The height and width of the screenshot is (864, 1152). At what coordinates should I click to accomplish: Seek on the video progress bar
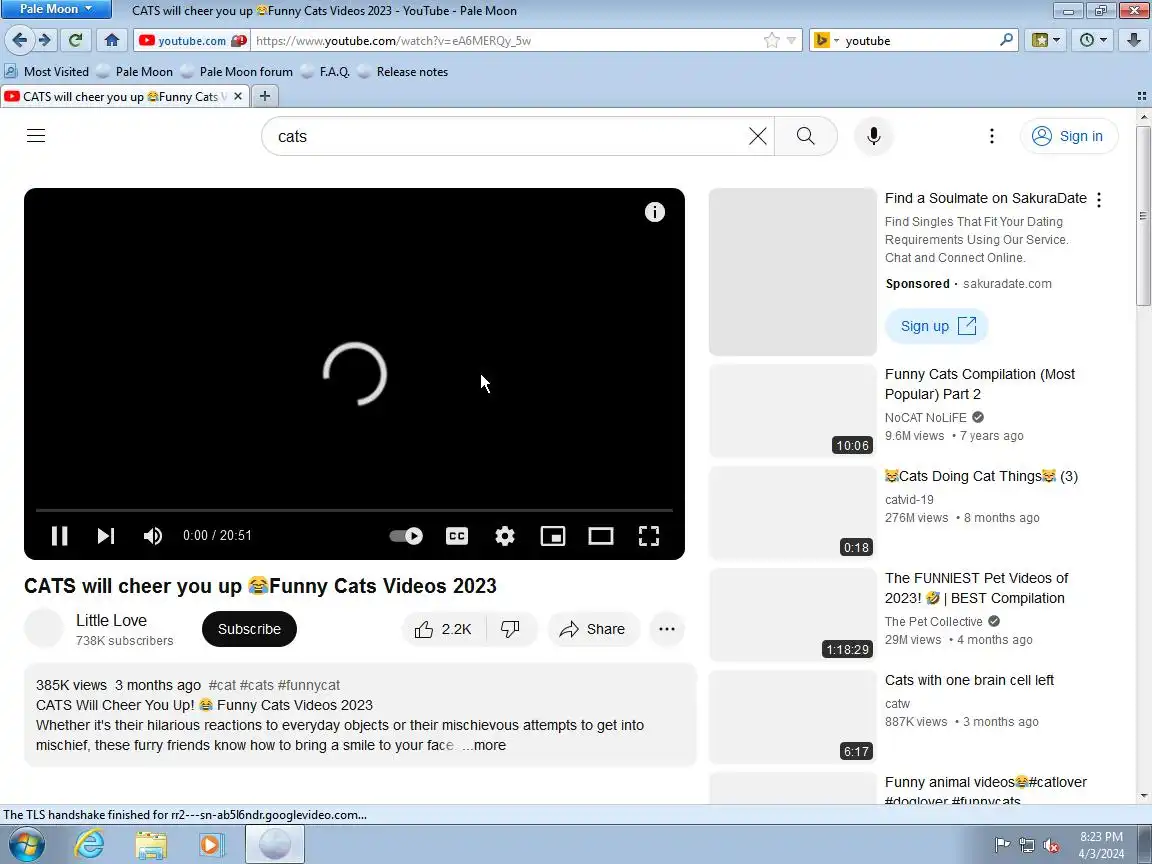pos(354,510)
